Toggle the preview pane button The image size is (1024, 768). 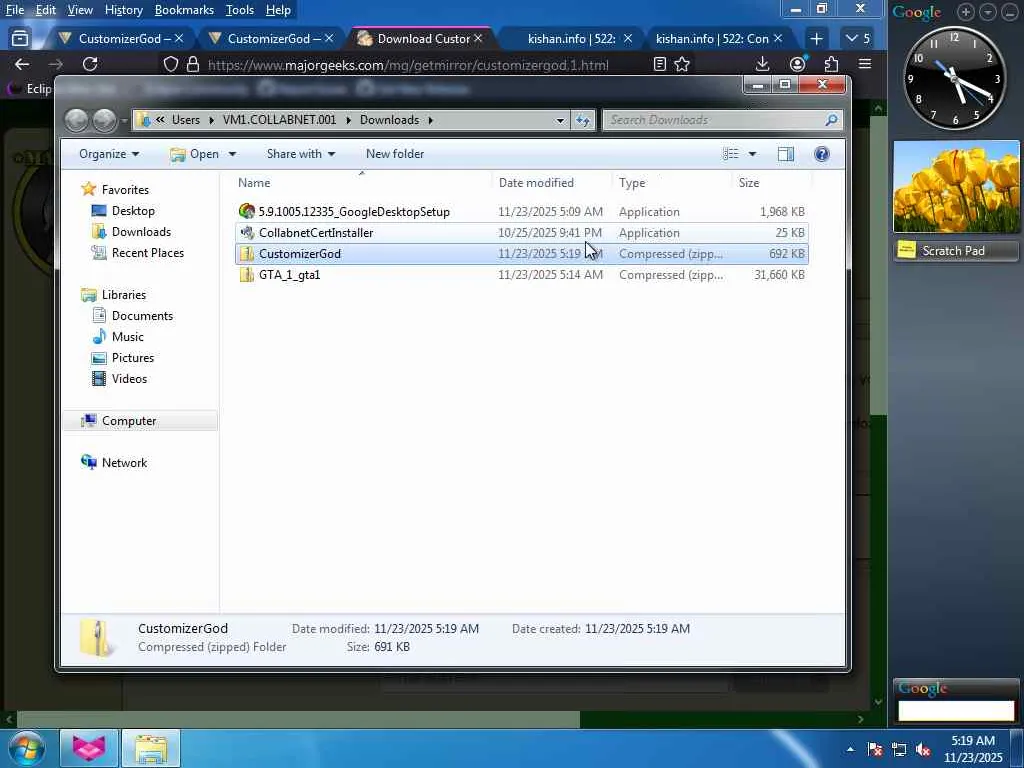(x=786, y=154)
